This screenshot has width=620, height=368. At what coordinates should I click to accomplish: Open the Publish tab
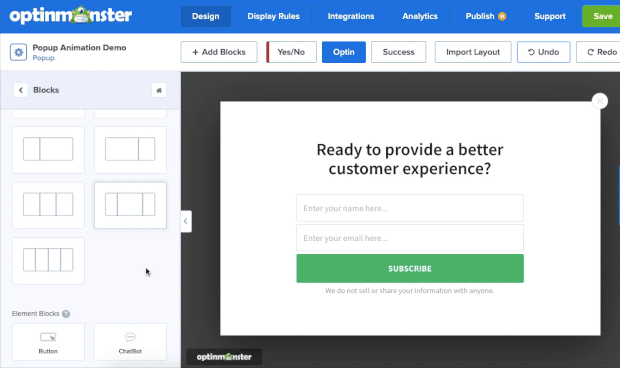(x=486, y=16)
